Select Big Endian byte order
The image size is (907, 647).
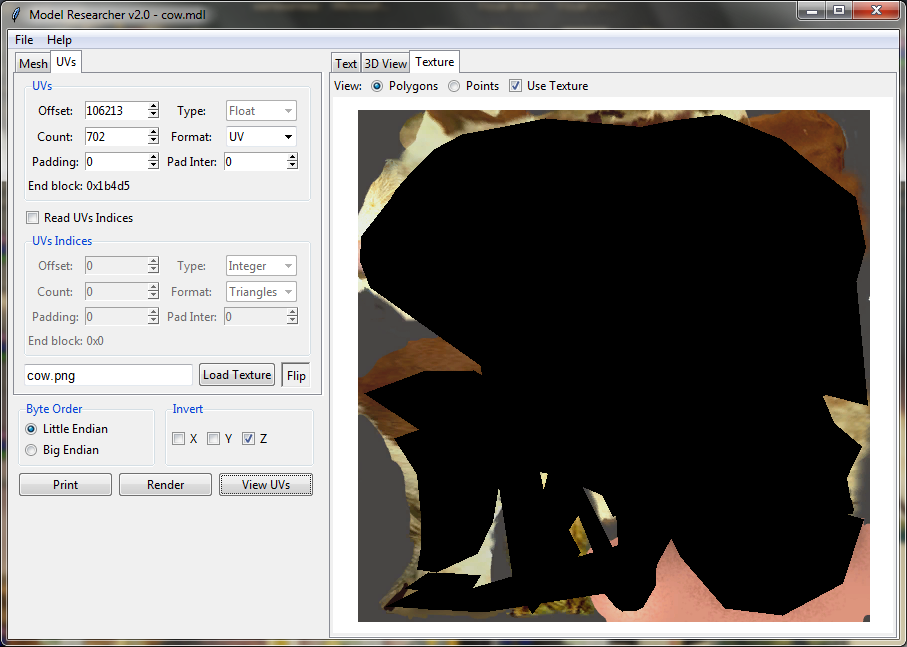[31, 450]
